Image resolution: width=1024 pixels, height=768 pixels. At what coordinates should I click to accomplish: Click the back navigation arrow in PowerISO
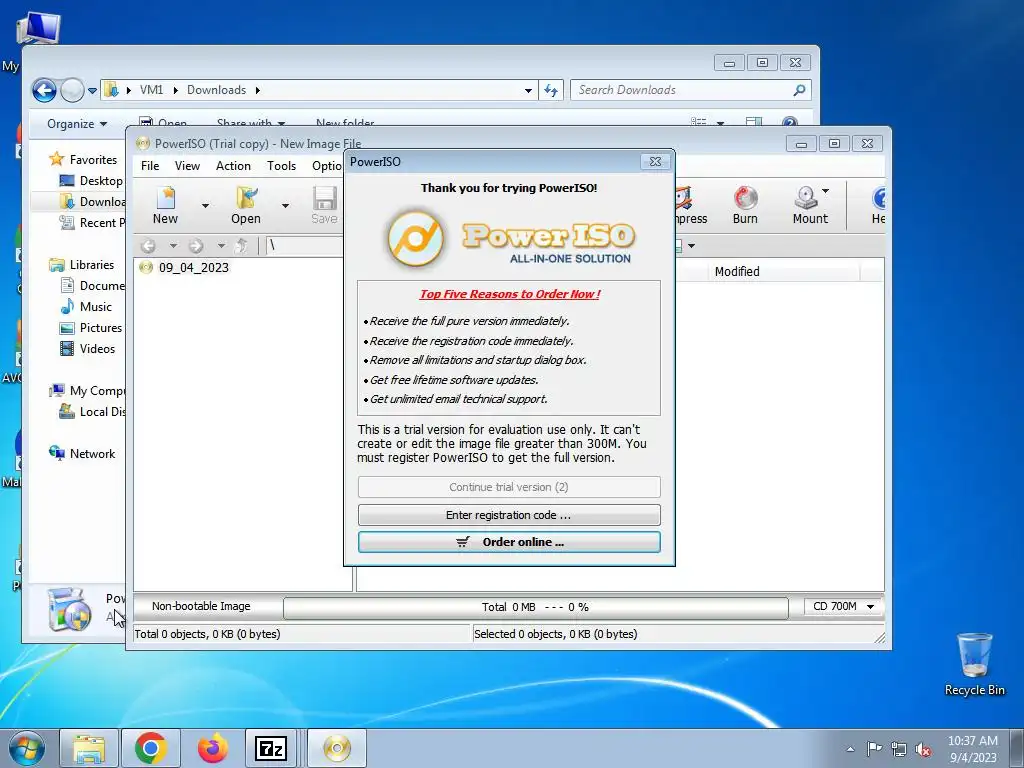point(148,246)
